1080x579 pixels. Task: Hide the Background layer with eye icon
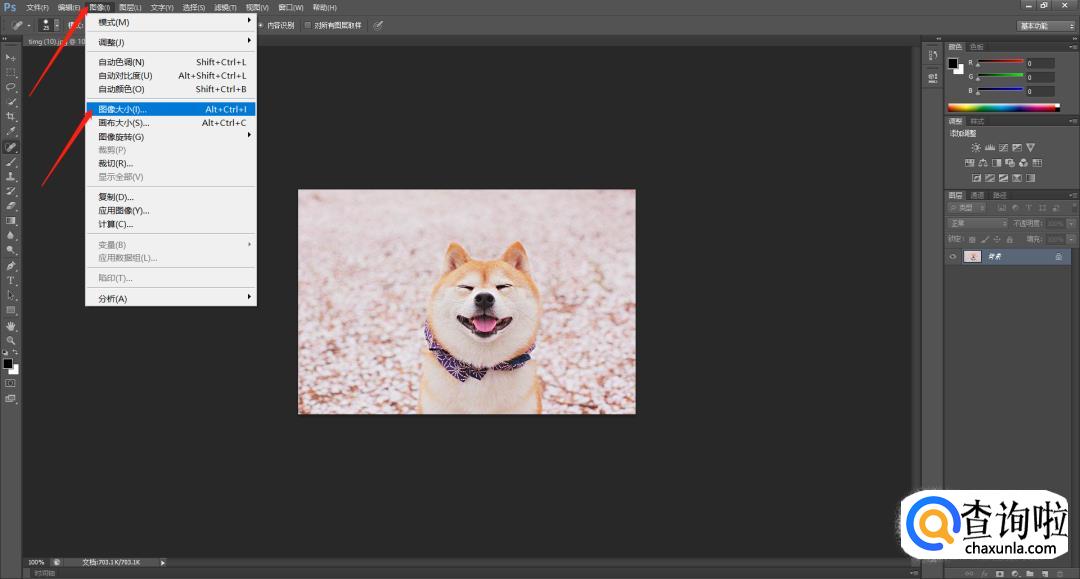coord(953,257)
